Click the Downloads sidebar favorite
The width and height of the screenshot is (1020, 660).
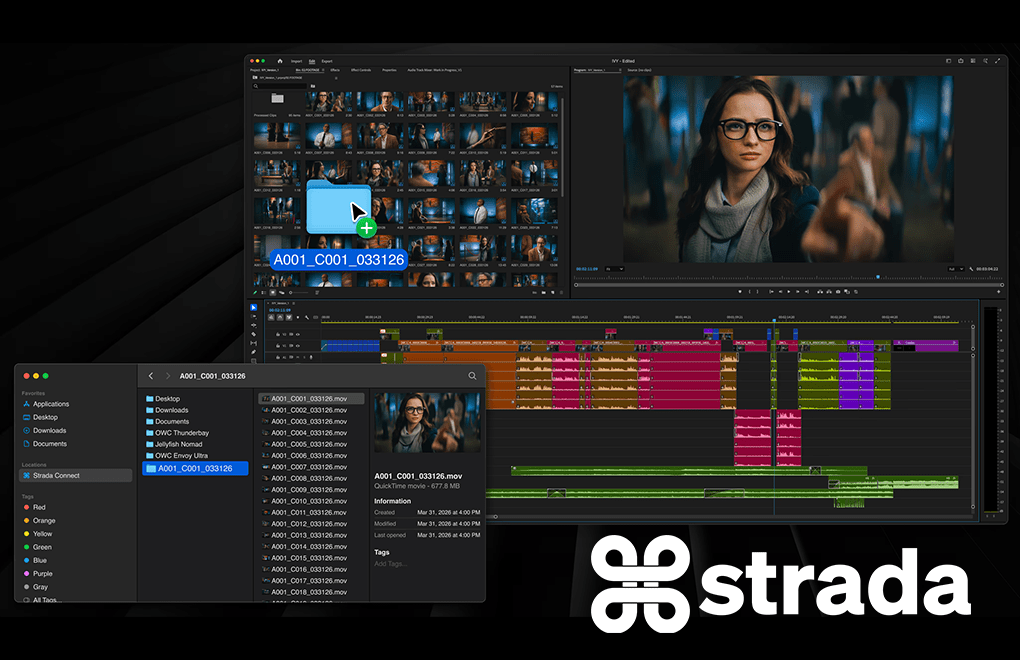[x=50, y=430]
